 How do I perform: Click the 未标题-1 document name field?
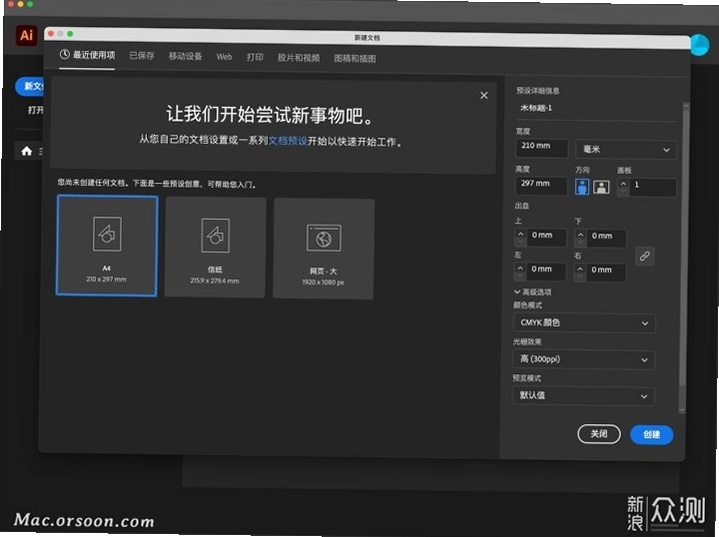pos(596,109)
